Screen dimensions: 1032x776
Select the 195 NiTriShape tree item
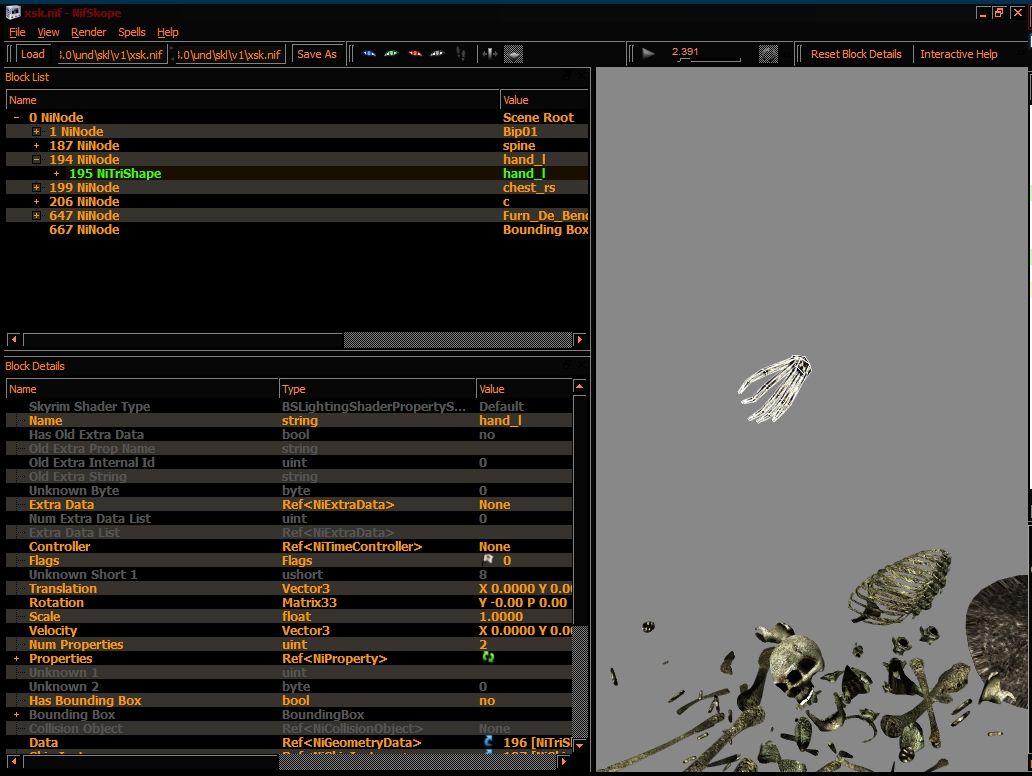tap(115, 174)
